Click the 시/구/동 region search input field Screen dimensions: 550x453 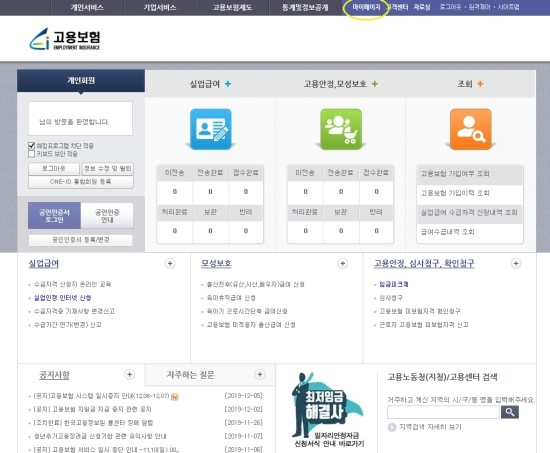pyautogui.click(x=443, y=412)
